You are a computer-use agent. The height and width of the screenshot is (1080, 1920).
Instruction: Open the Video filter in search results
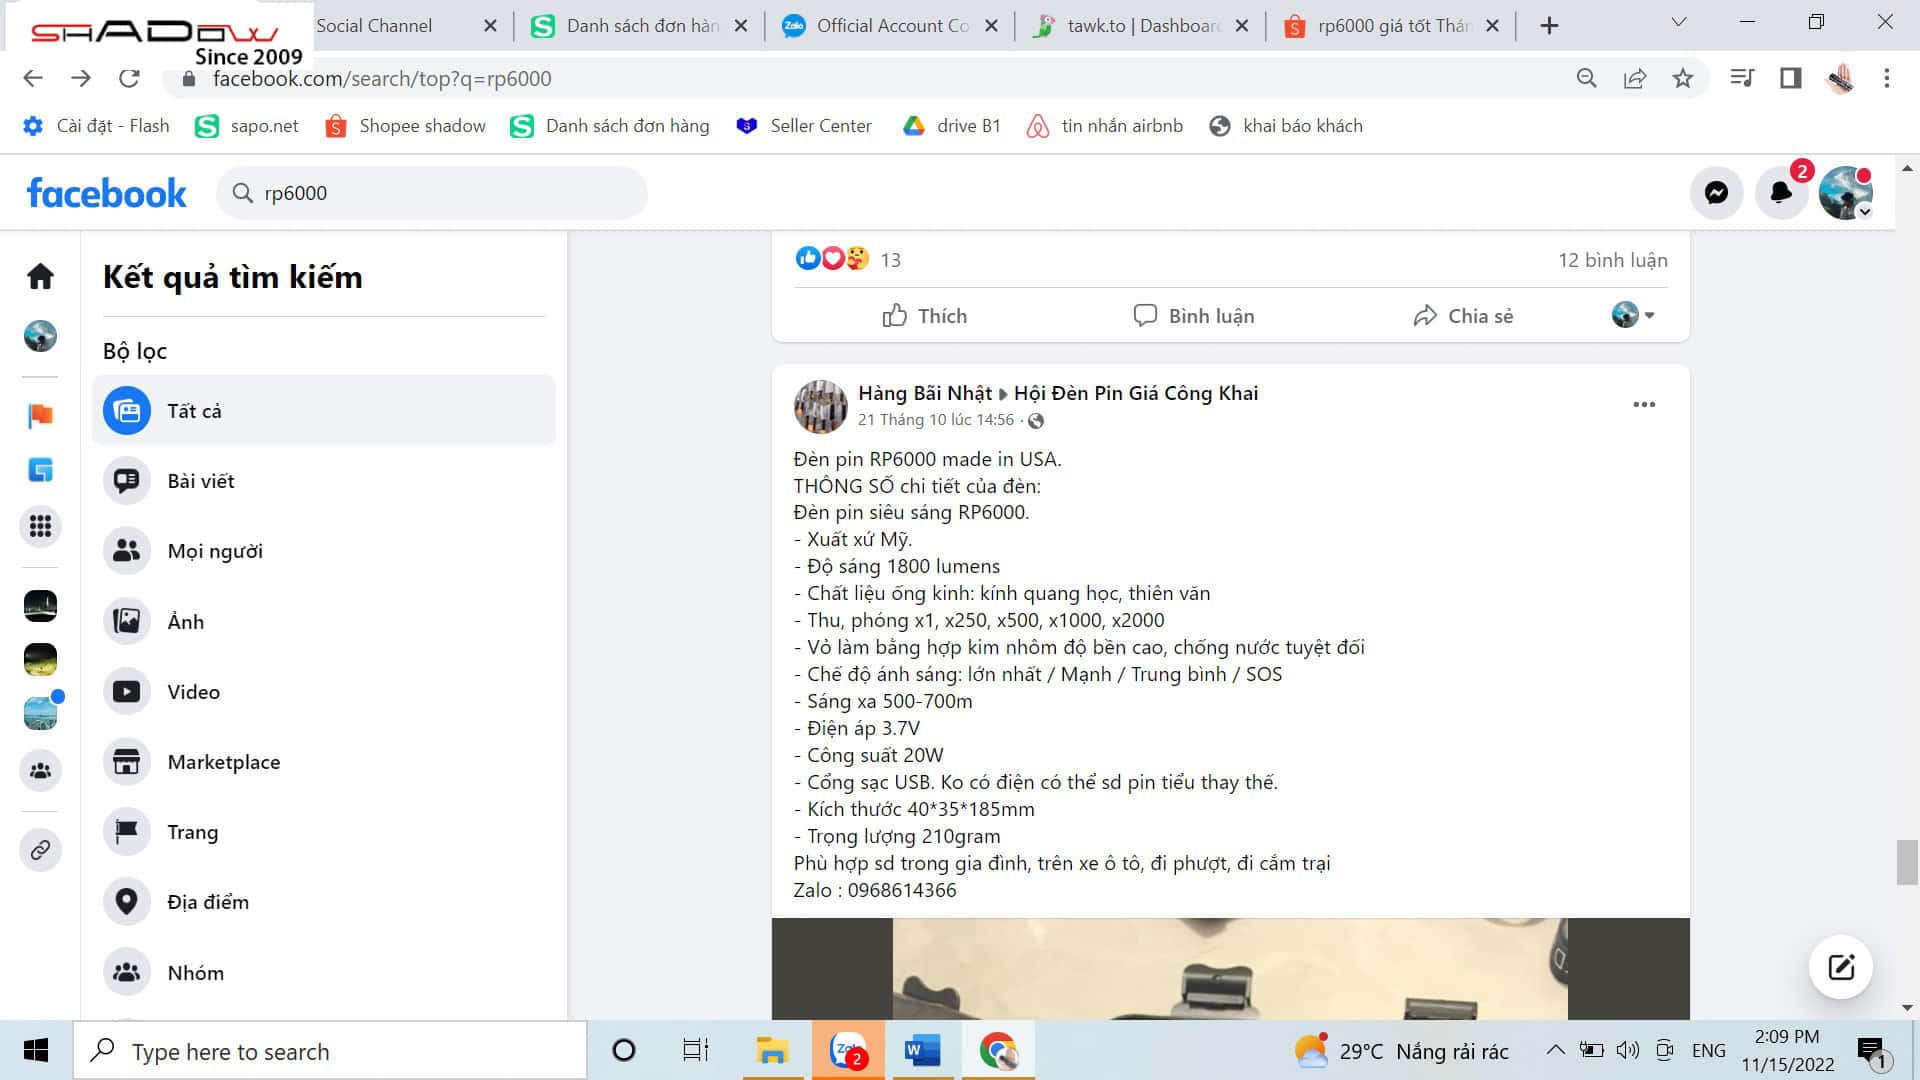(192, 691)
